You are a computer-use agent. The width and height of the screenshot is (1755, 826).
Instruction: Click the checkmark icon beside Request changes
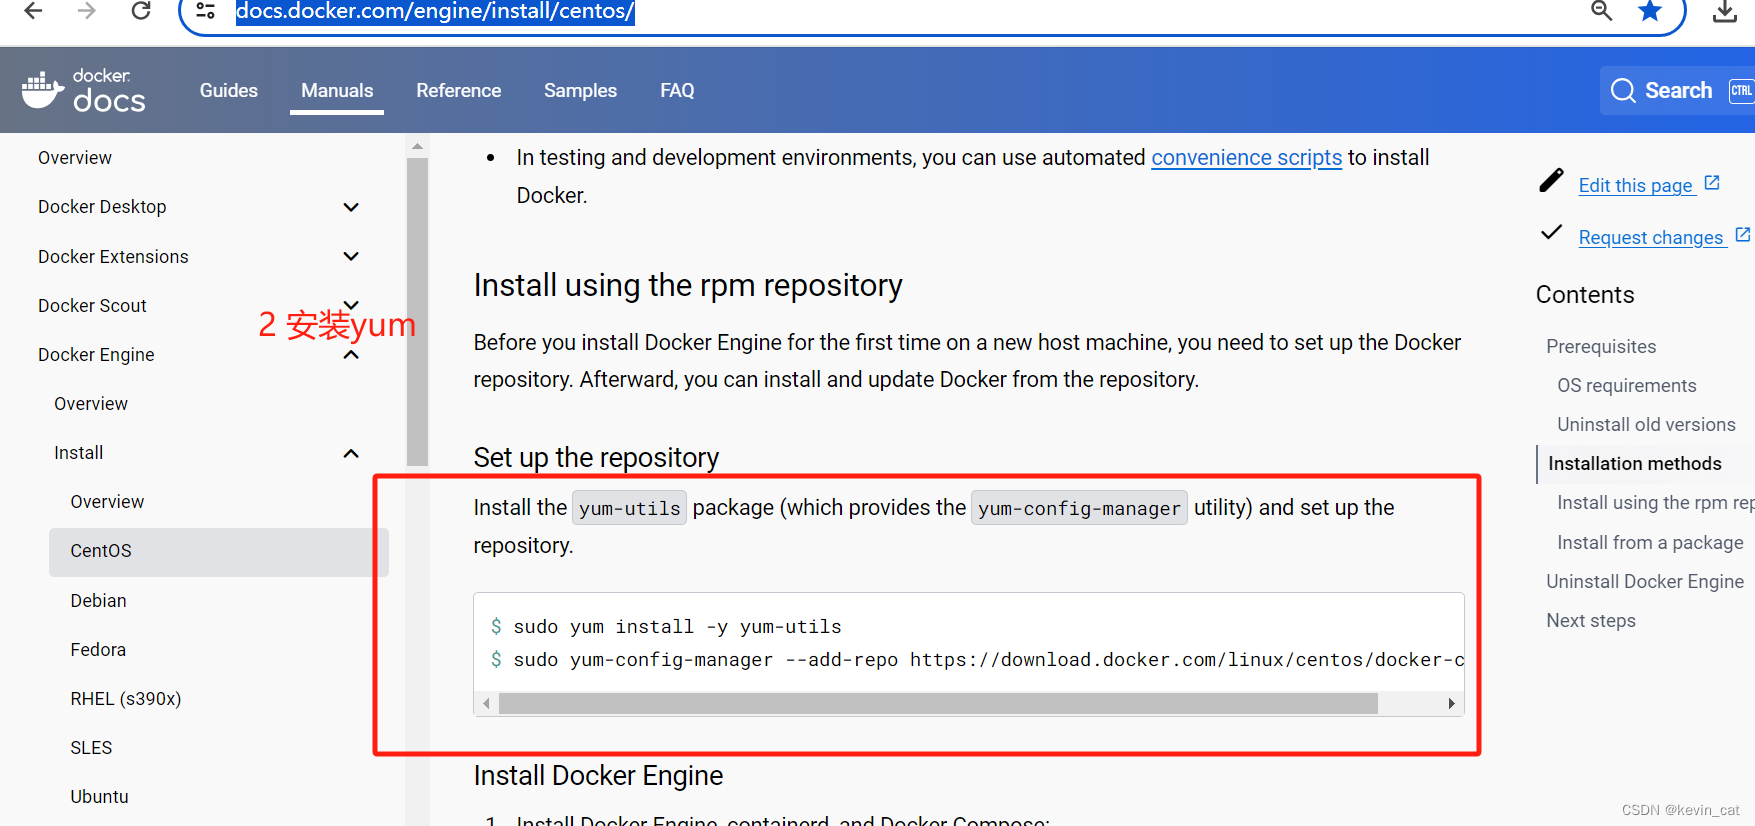point(1551,232)
